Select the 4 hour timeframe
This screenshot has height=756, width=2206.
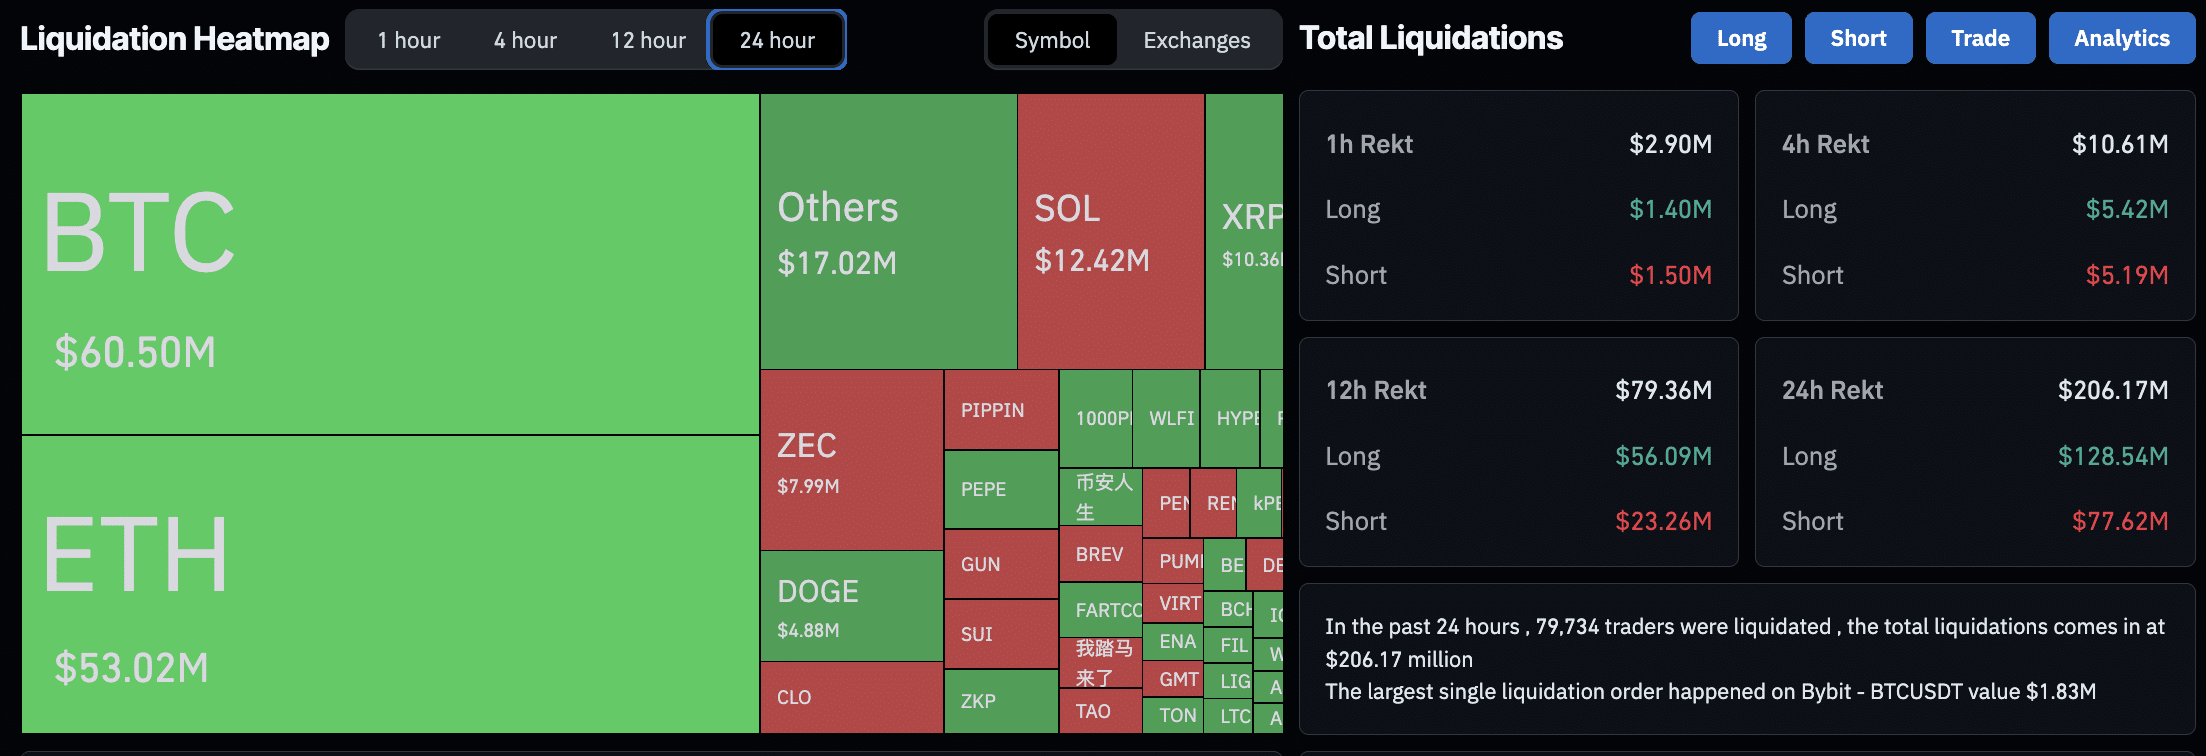pos(524,40)
